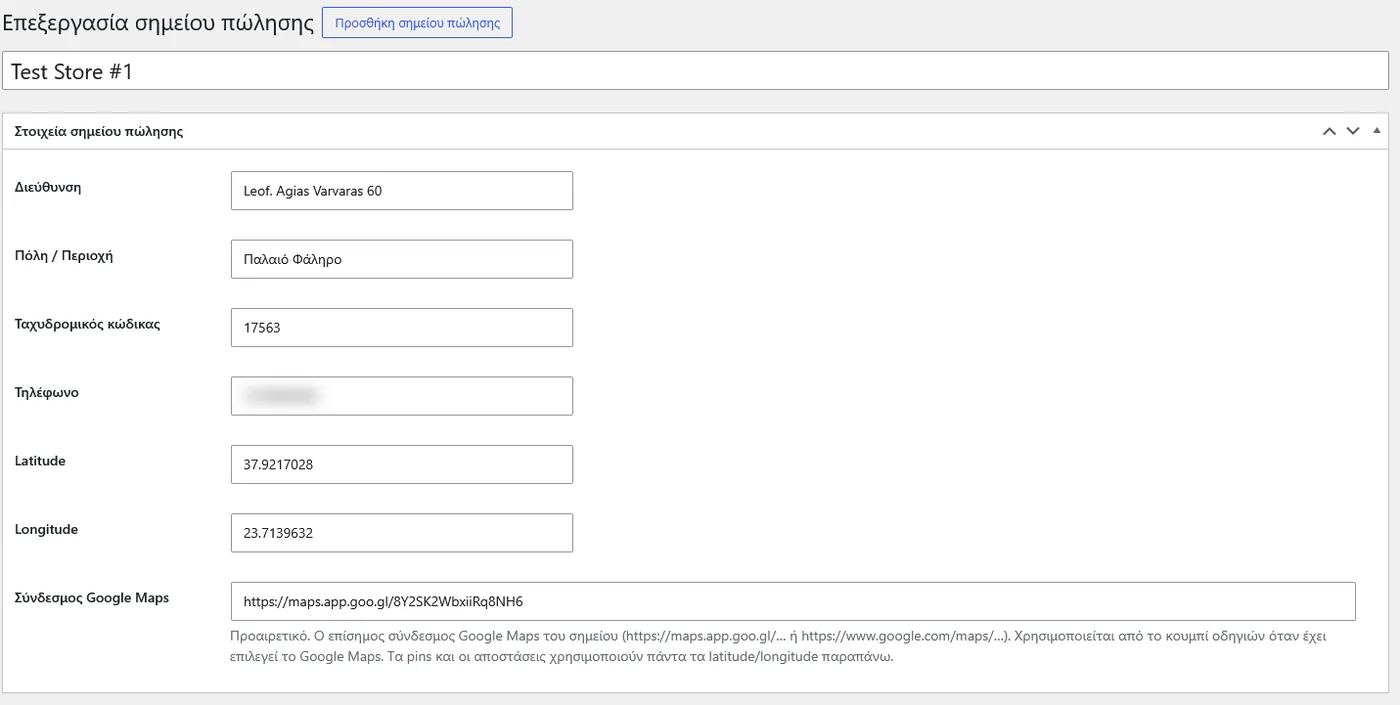Move the store details panel up
This screenshot has height=705, width=1400.
(x=1329, y=131)
